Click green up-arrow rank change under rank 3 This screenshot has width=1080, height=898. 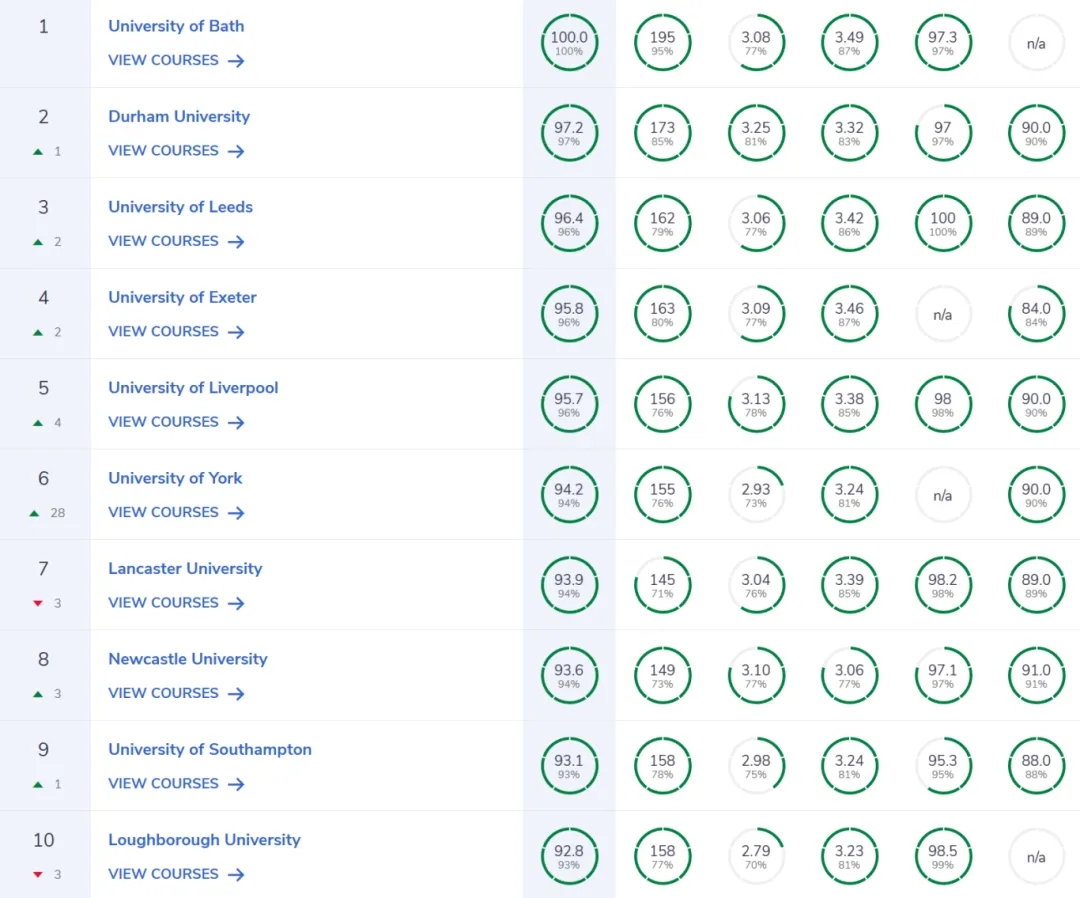pyautogui.click(x=38, y=242)
